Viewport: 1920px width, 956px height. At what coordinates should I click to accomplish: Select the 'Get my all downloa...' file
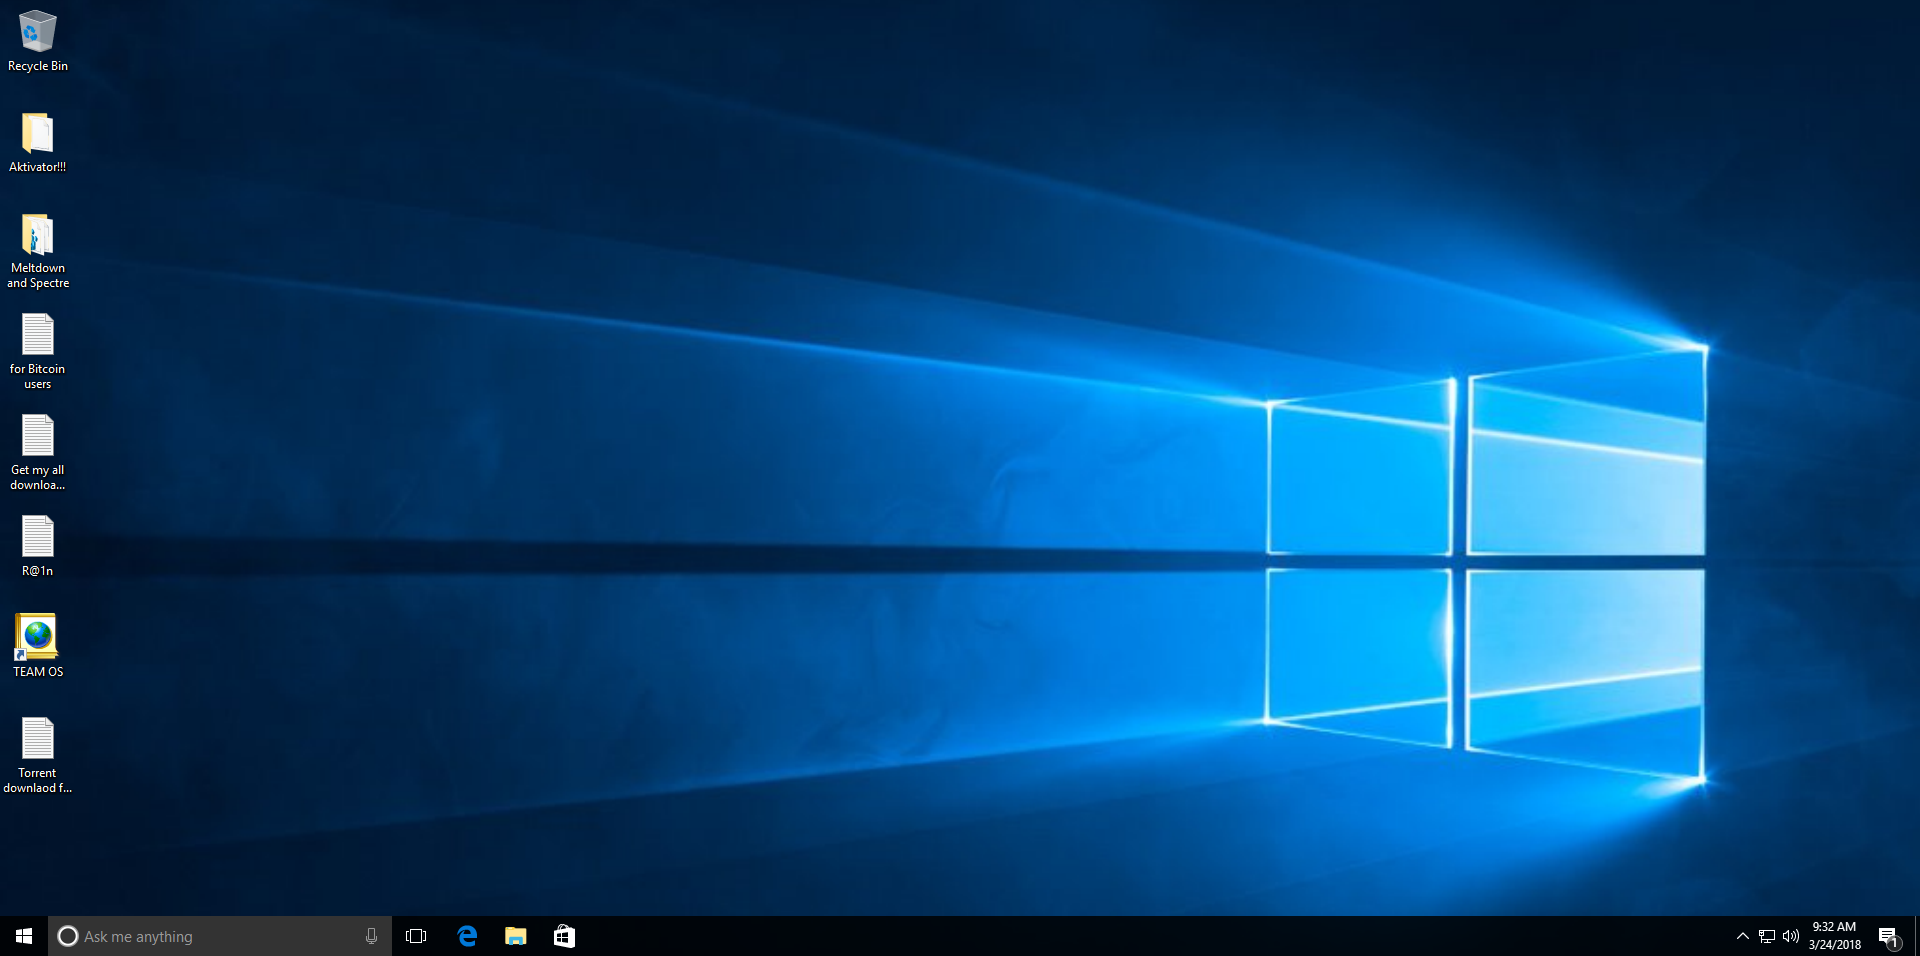38,453
